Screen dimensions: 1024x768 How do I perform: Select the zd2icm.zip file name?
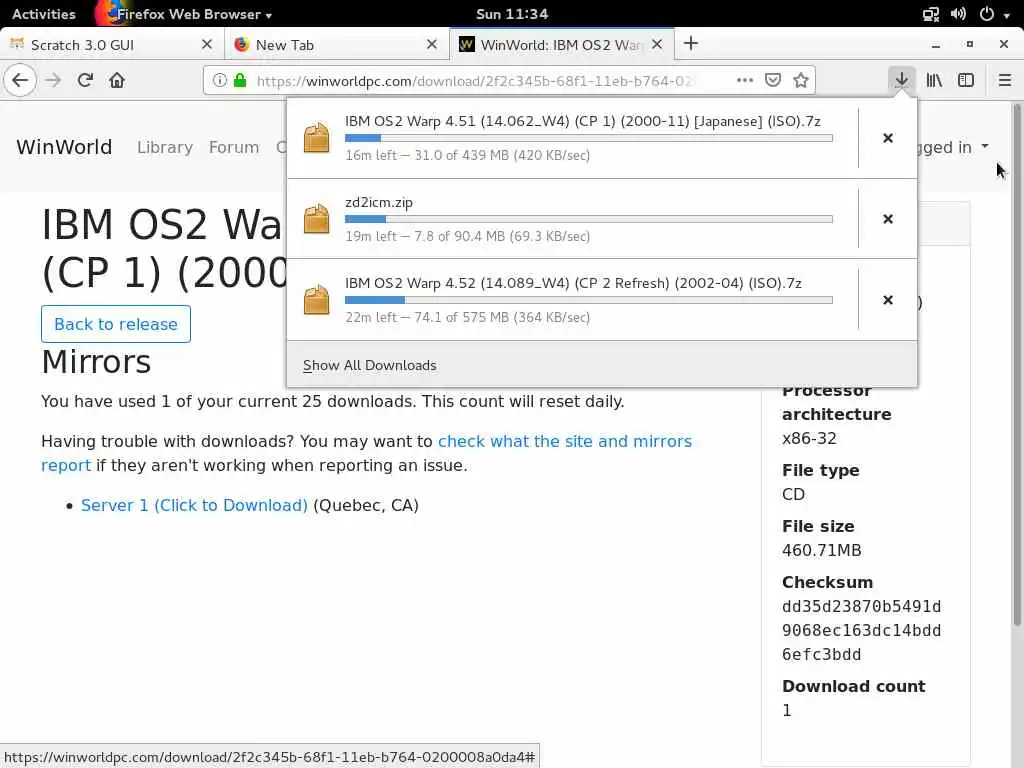click(379, 202)
